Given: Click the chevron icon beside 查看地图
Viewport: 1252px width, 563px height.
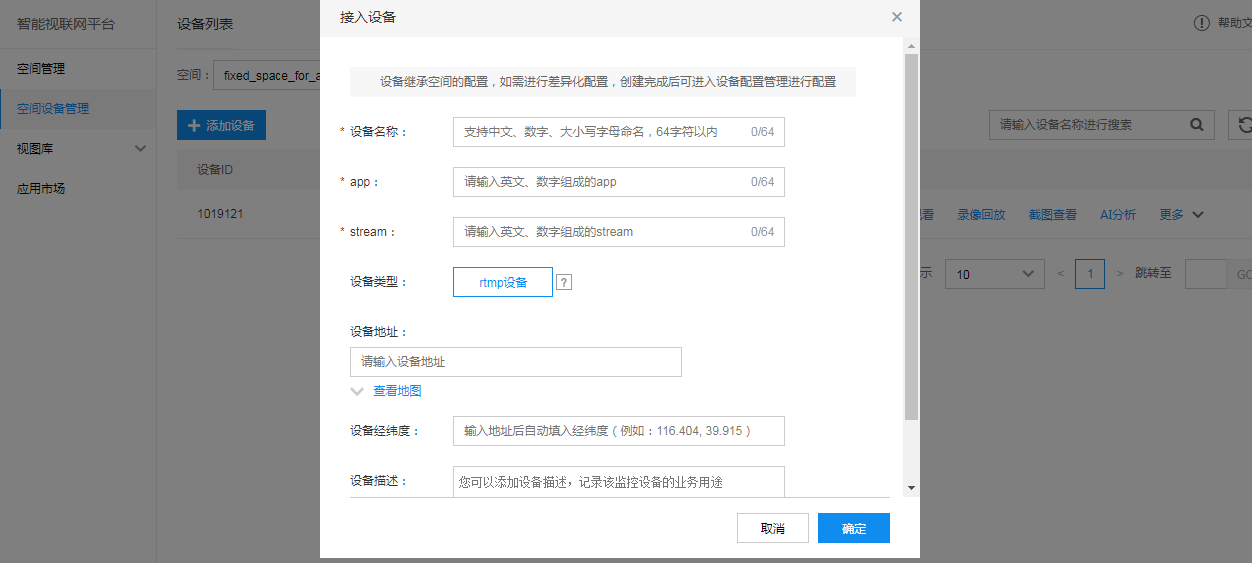Looking at the screenshot, I should pos(358,391).
